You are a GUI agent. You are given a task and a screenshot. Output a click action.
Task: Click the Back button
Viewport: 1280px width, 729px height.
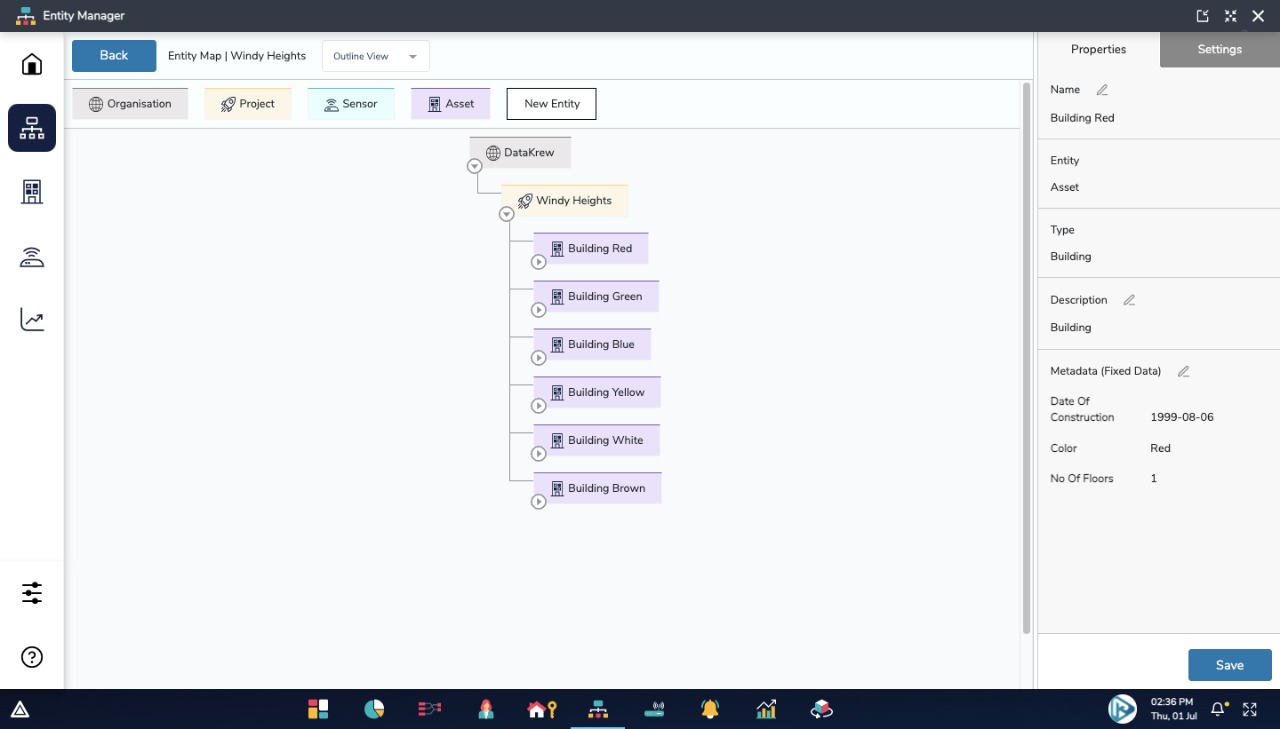pyautogui.click(x=114, y=56)
